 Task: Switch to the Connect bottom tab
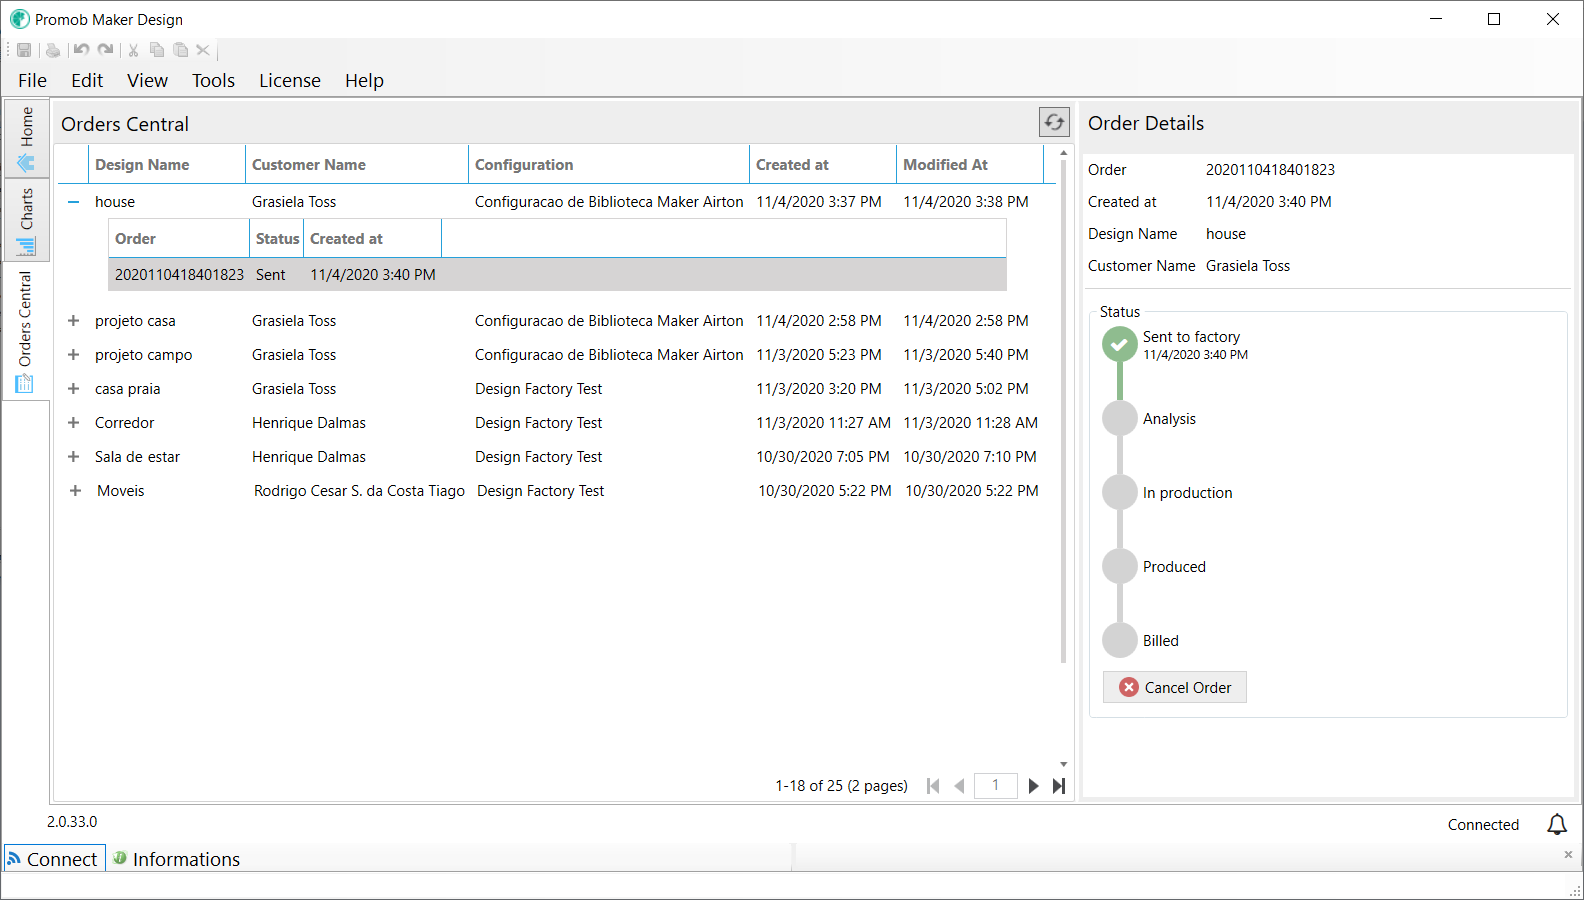pos(53,859)
